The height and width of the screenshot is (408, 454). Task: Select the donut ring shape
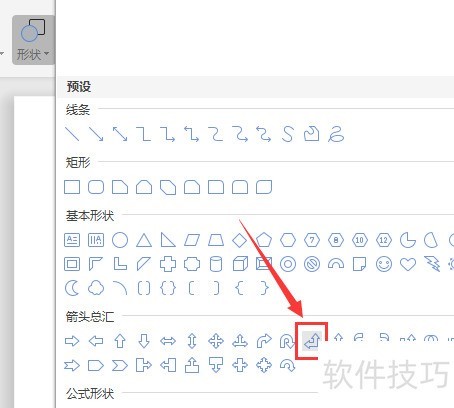coord(288,264)
